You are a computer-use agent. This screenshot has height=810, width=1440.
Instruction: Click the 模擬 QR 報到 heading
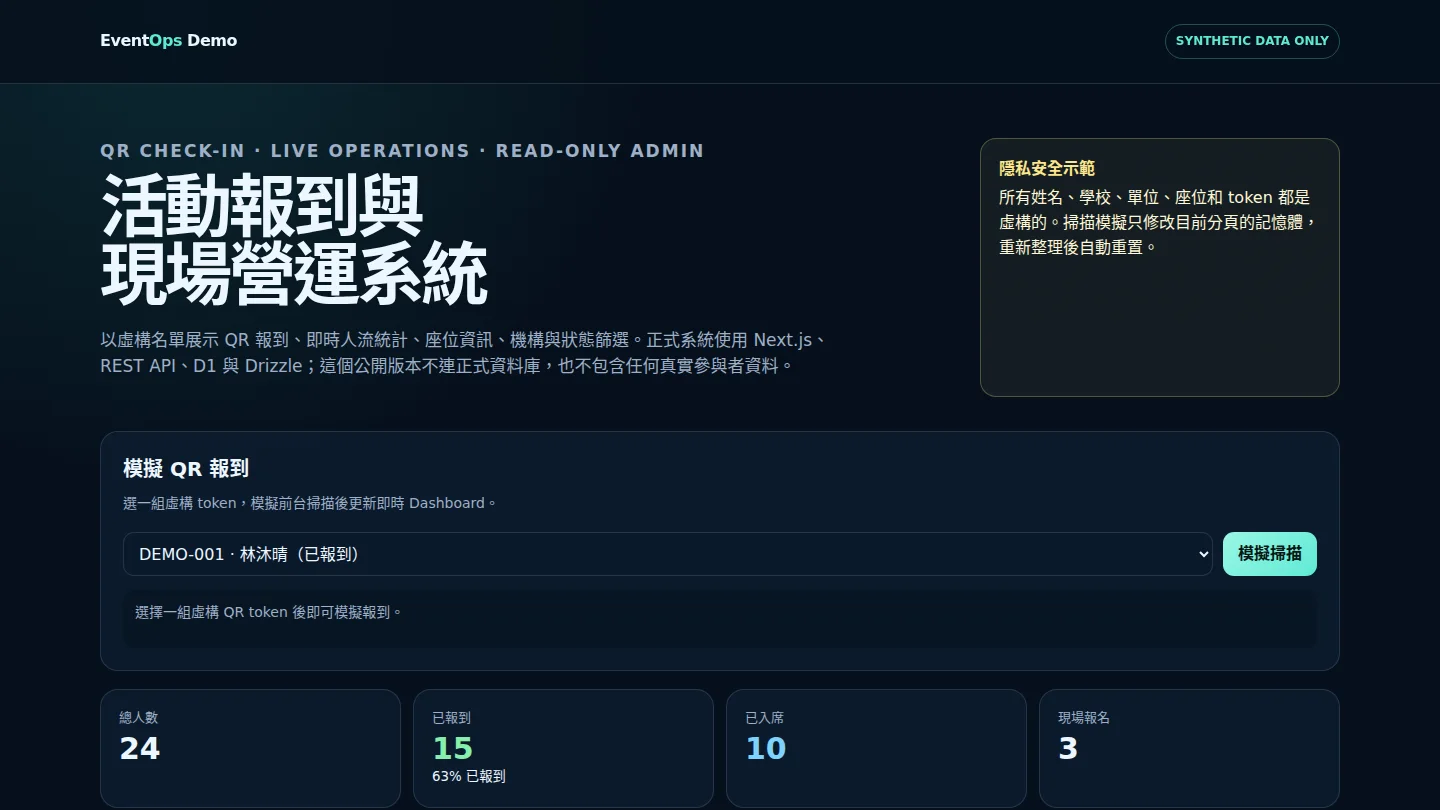click(186, 469)
